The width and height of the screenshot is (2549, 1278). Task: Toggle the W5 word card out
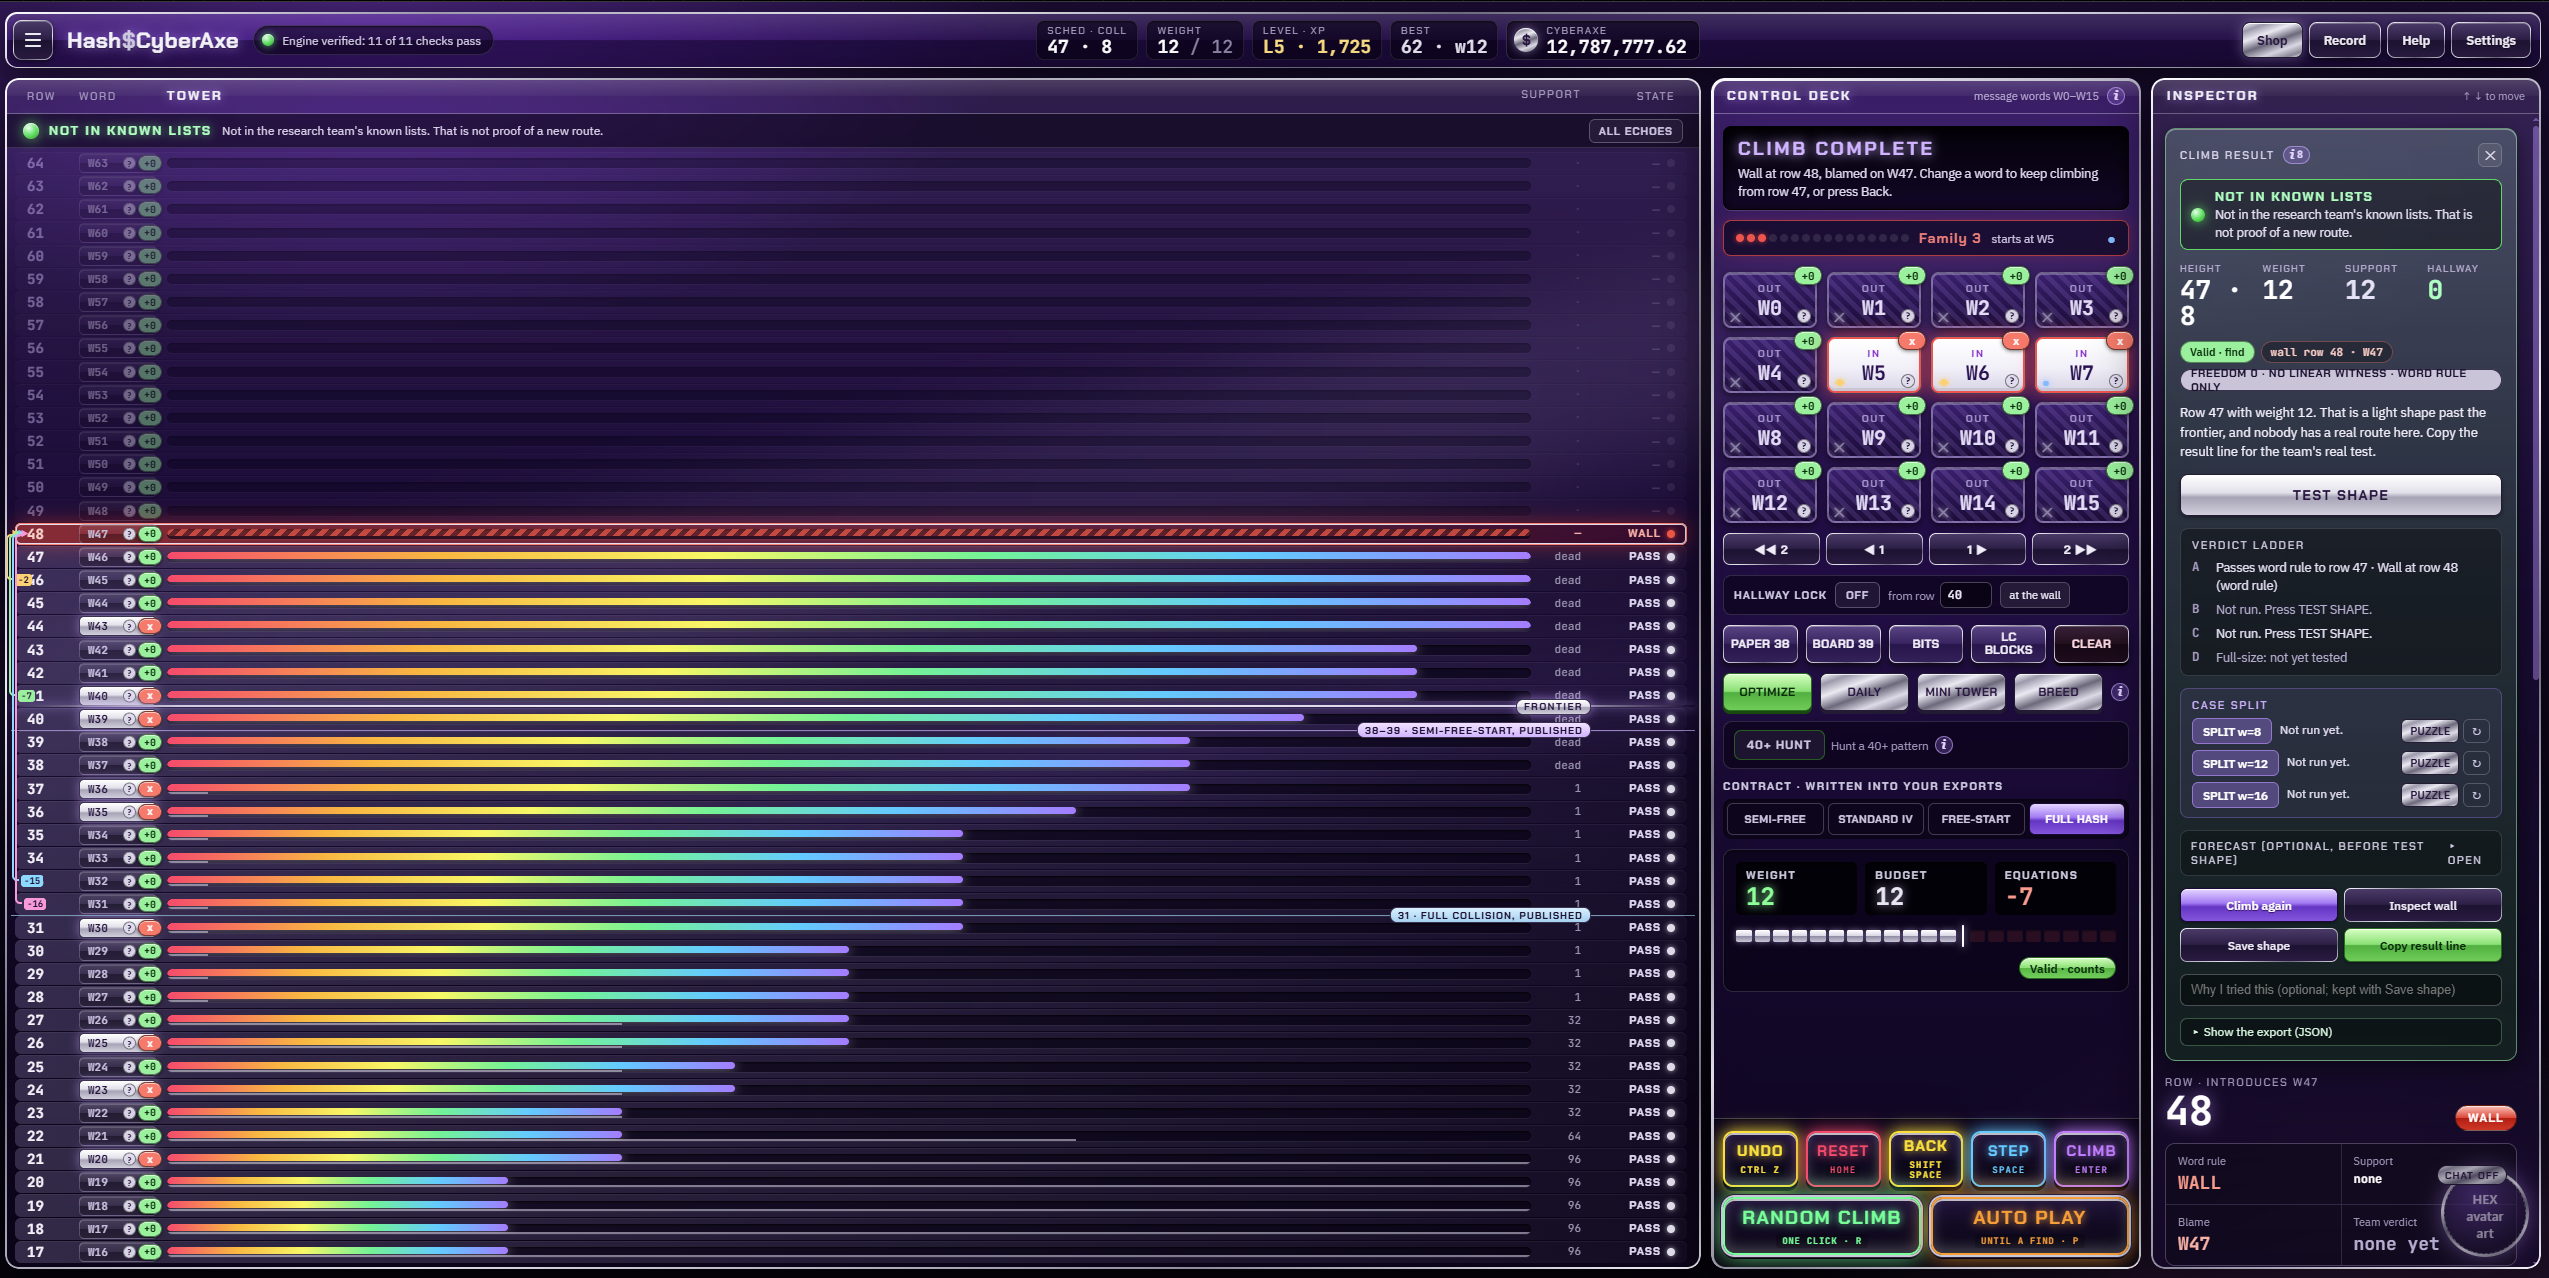pyautogui.click(x=1873, y=366)
